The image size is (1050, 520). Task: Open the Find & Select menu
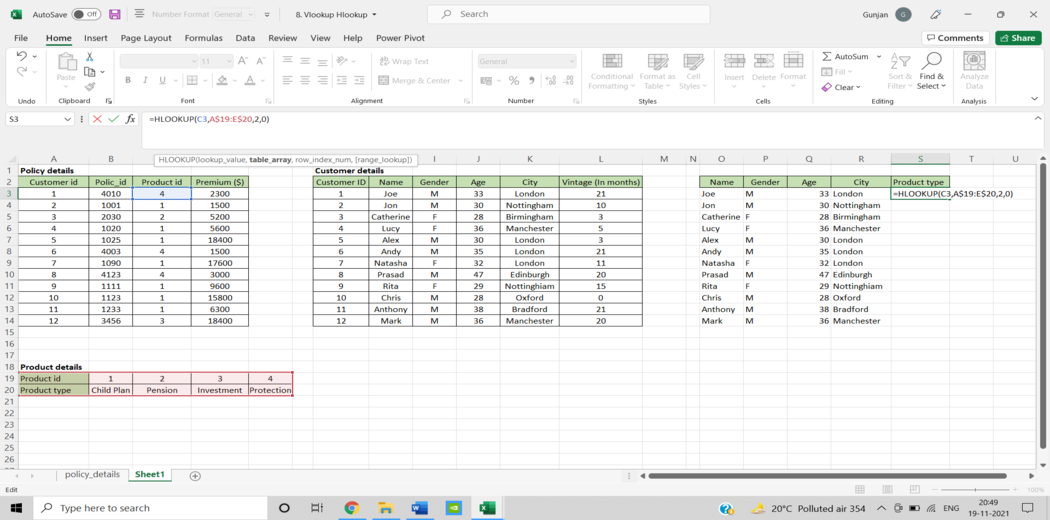point(931,72)
